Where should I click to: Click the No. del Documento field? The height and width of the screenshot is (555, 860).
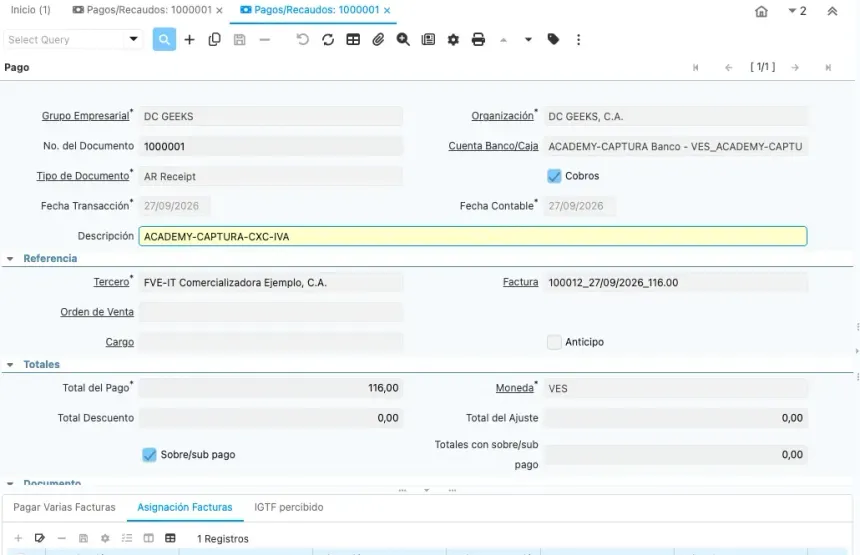tap(271, 146)
